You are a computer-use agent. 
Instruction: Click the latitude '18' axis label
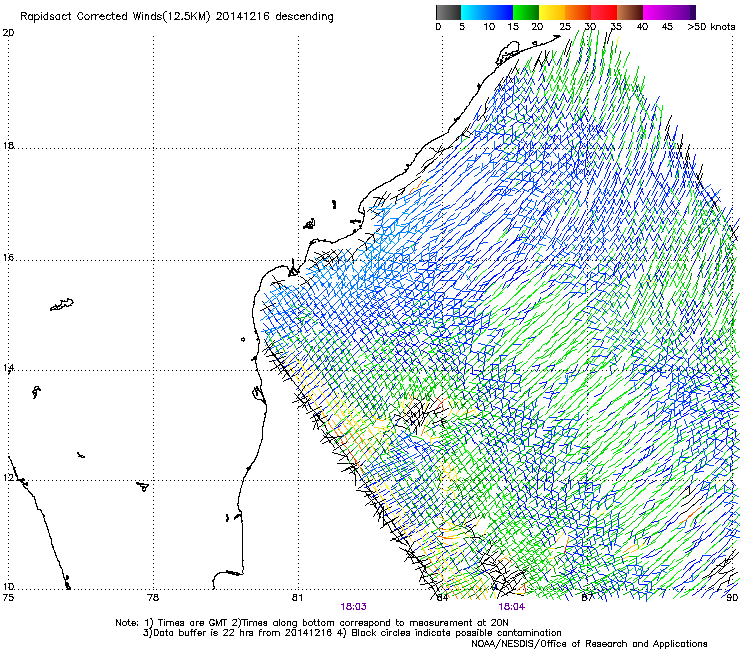8,145
